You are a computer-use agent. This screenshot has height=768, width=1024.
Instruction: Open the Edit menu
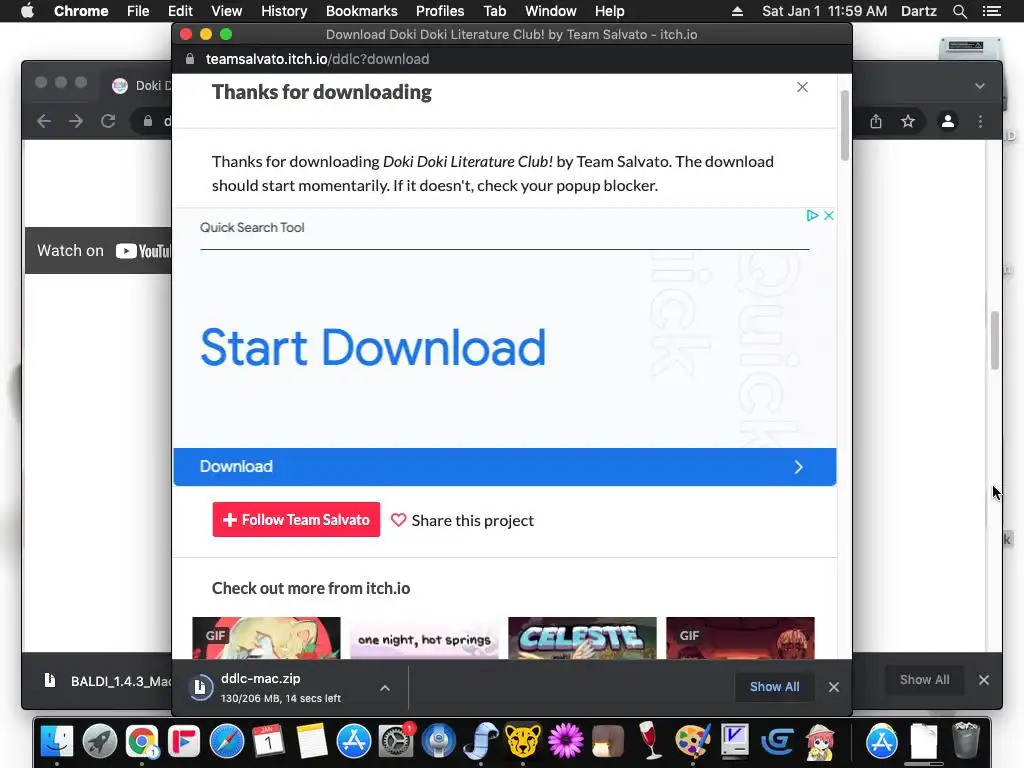point(180,11)
